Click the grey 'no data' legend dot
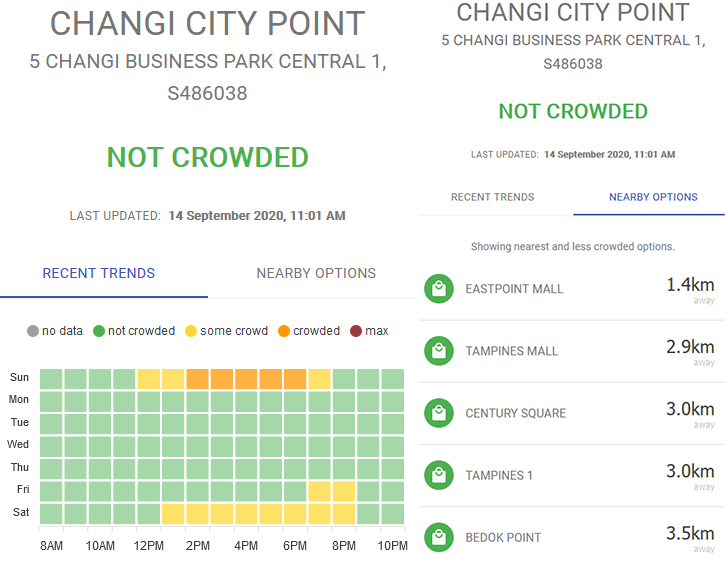This screenshot has height=564, width=725. coord(33,331)
